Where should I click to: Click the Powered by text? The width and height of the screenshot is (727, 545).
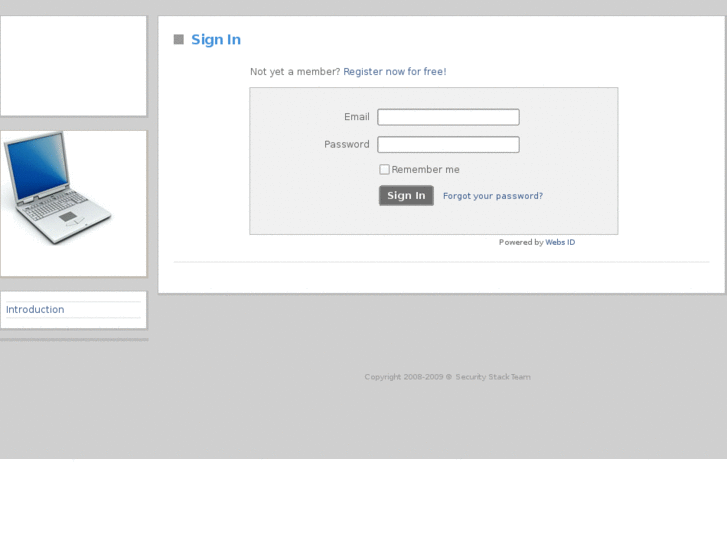tap(521, 242)
